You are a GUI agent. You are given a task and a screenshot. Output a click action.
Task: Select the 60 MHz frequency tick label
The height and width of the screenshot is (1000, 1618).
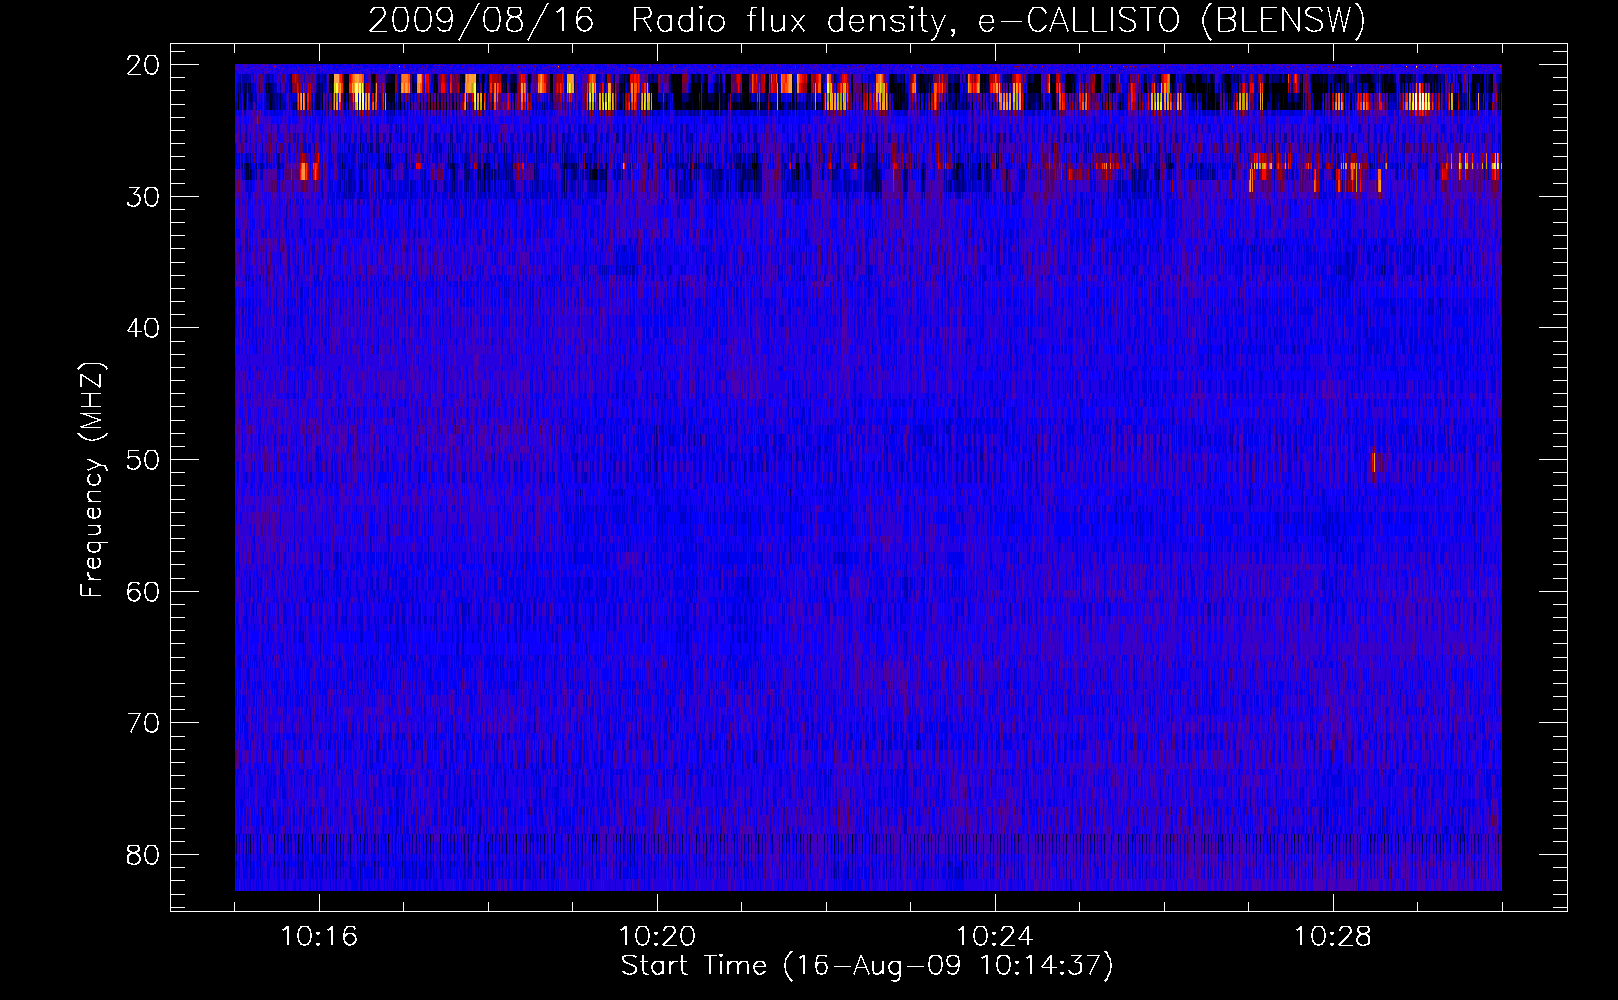(144, 591)
